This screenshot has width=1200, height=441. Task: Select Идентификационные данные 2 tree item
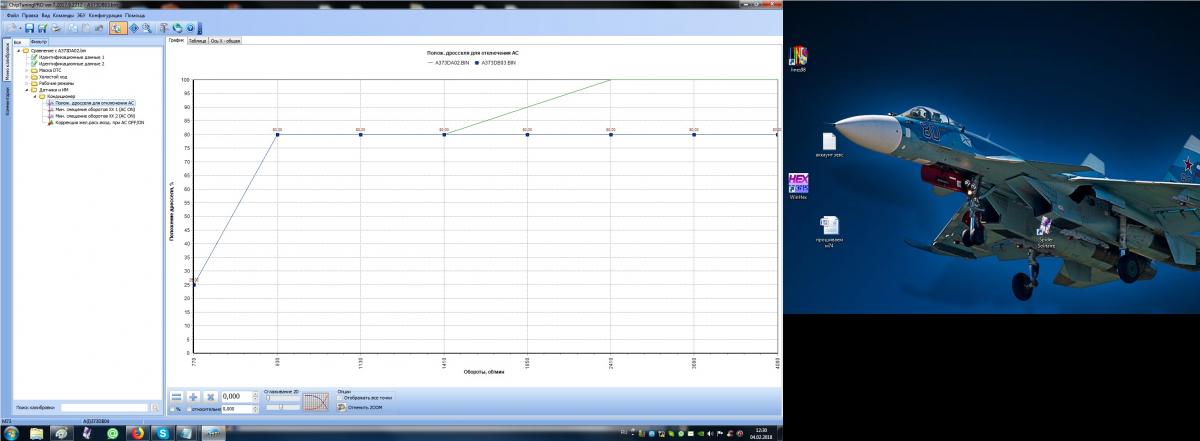tap(71, 64)
